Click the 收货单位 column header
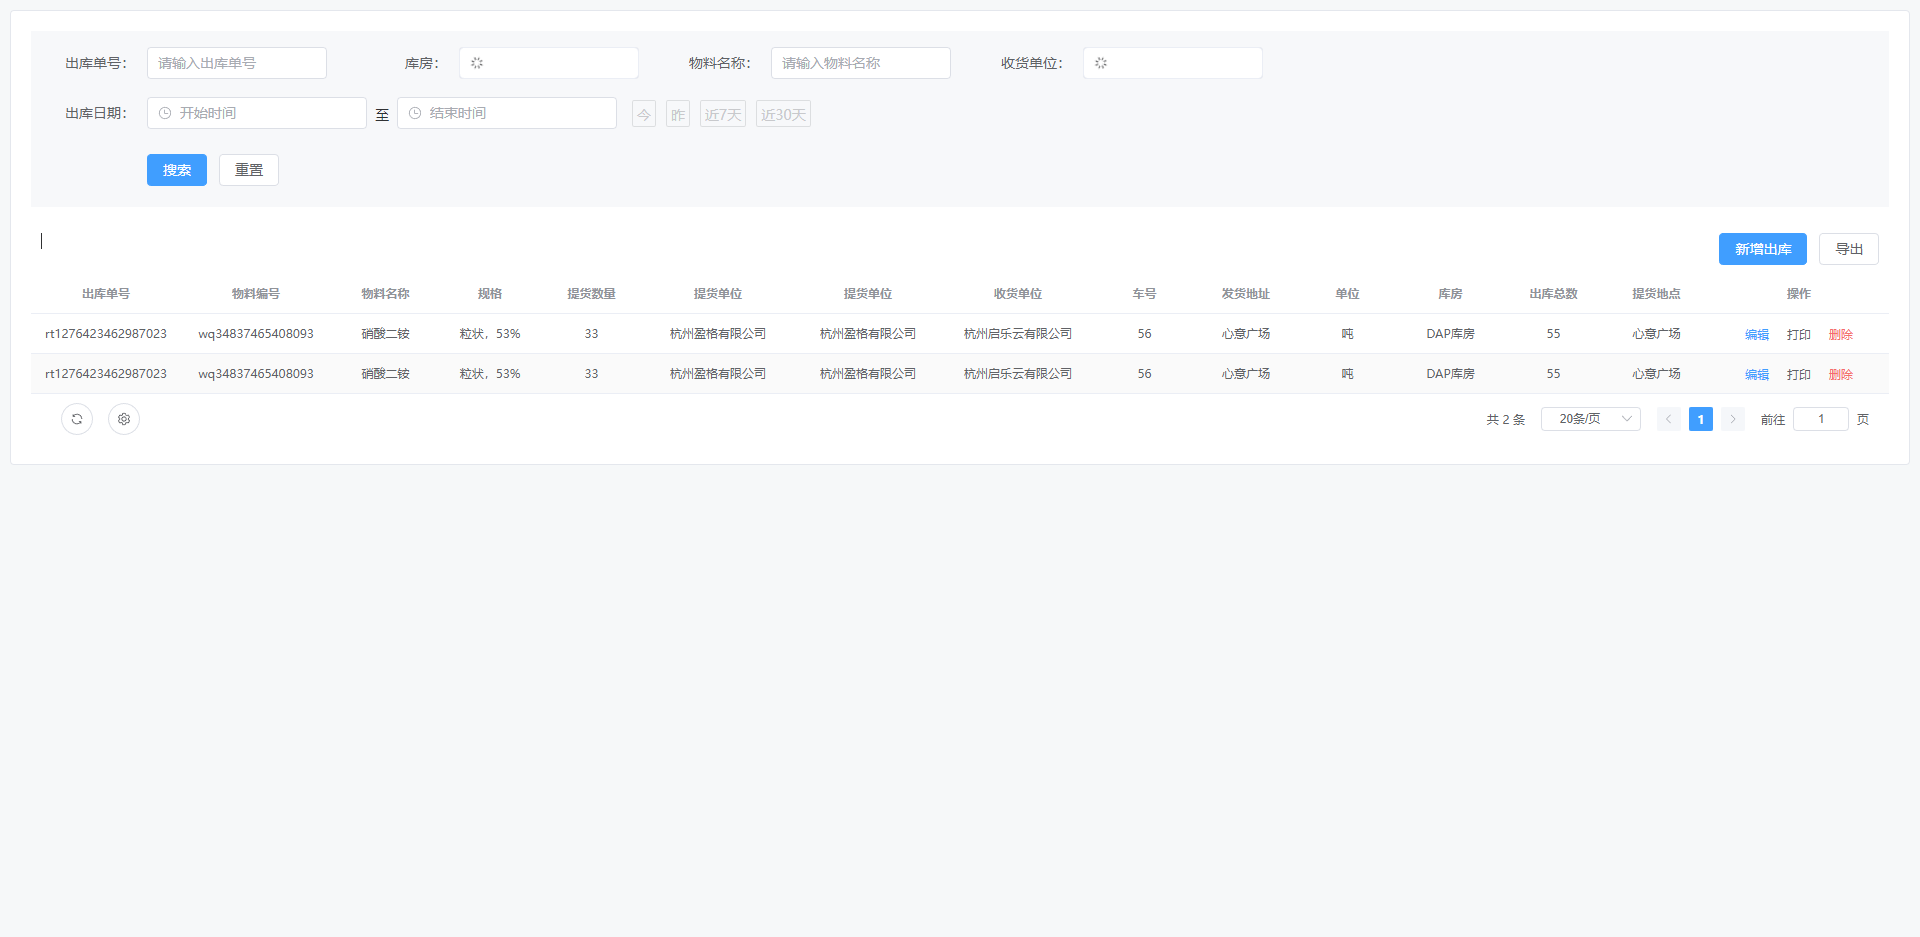This screenshot has width=1920, height=937. tap(1018, 293)
